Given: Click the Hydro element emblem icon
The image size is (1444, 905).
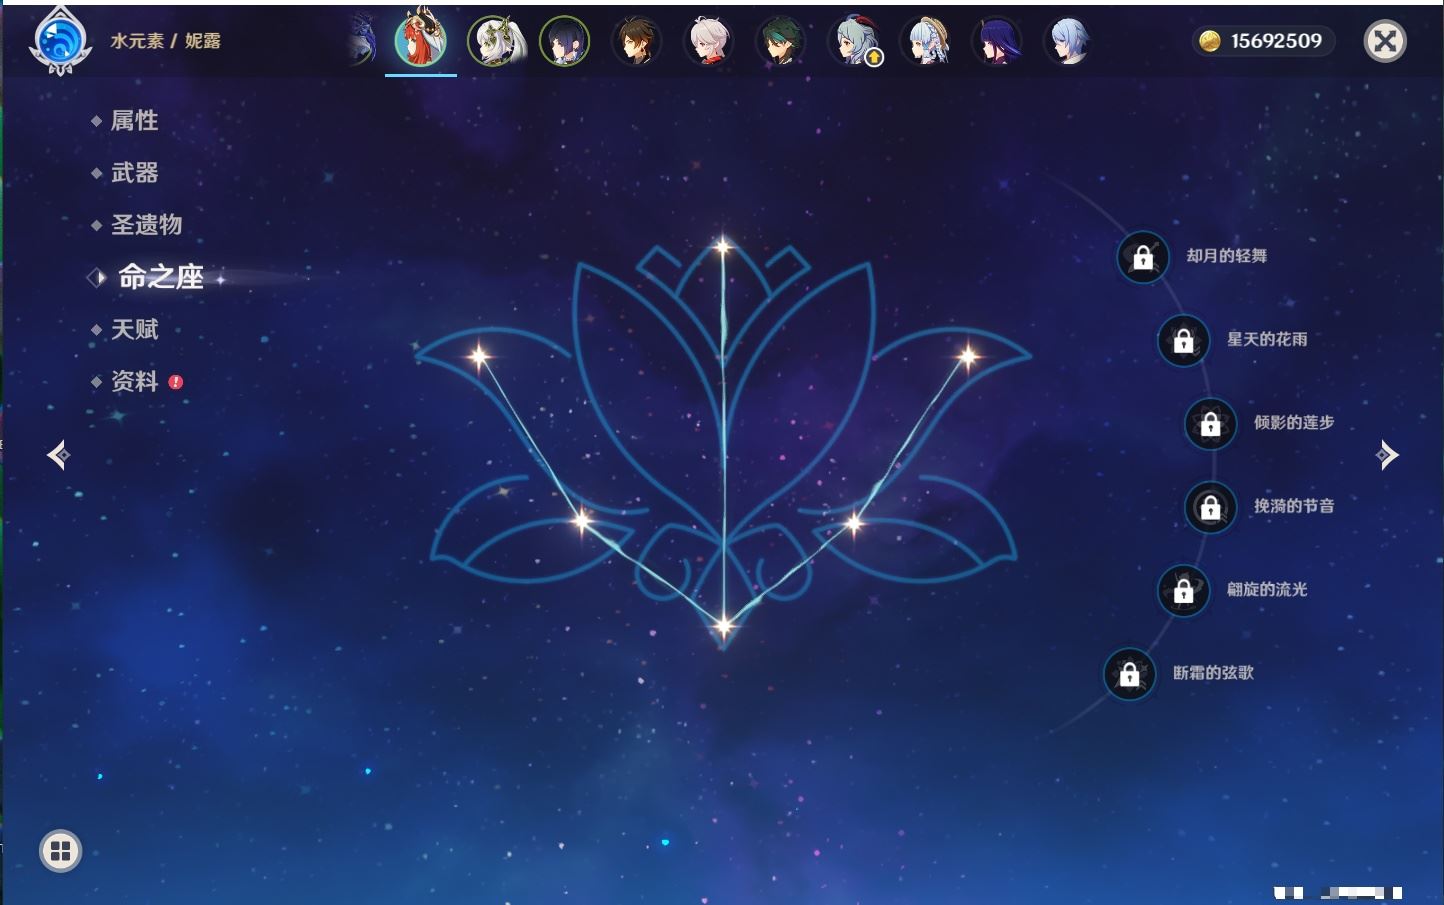Looking at the screenshot, I should click(x=61, y=41).
